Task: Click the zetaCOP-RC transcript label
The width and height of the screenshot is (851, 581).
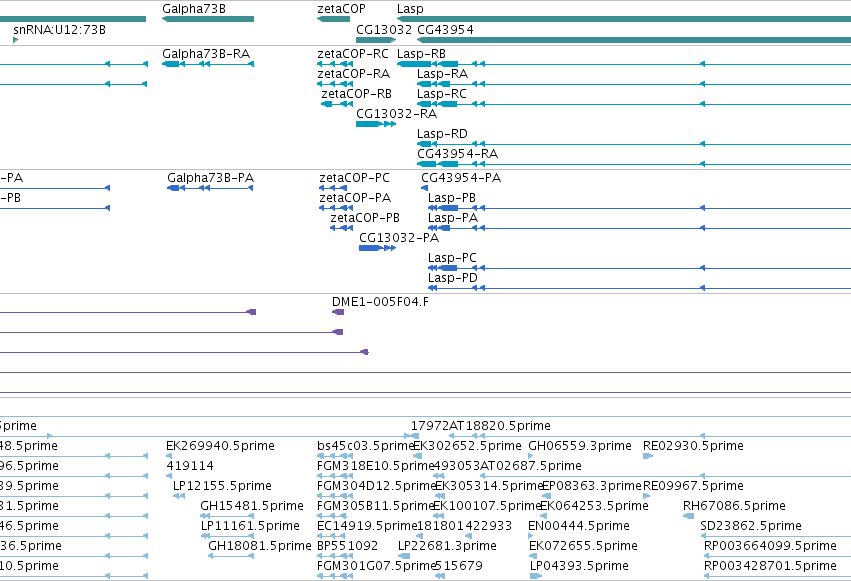Action: (353, 54)
